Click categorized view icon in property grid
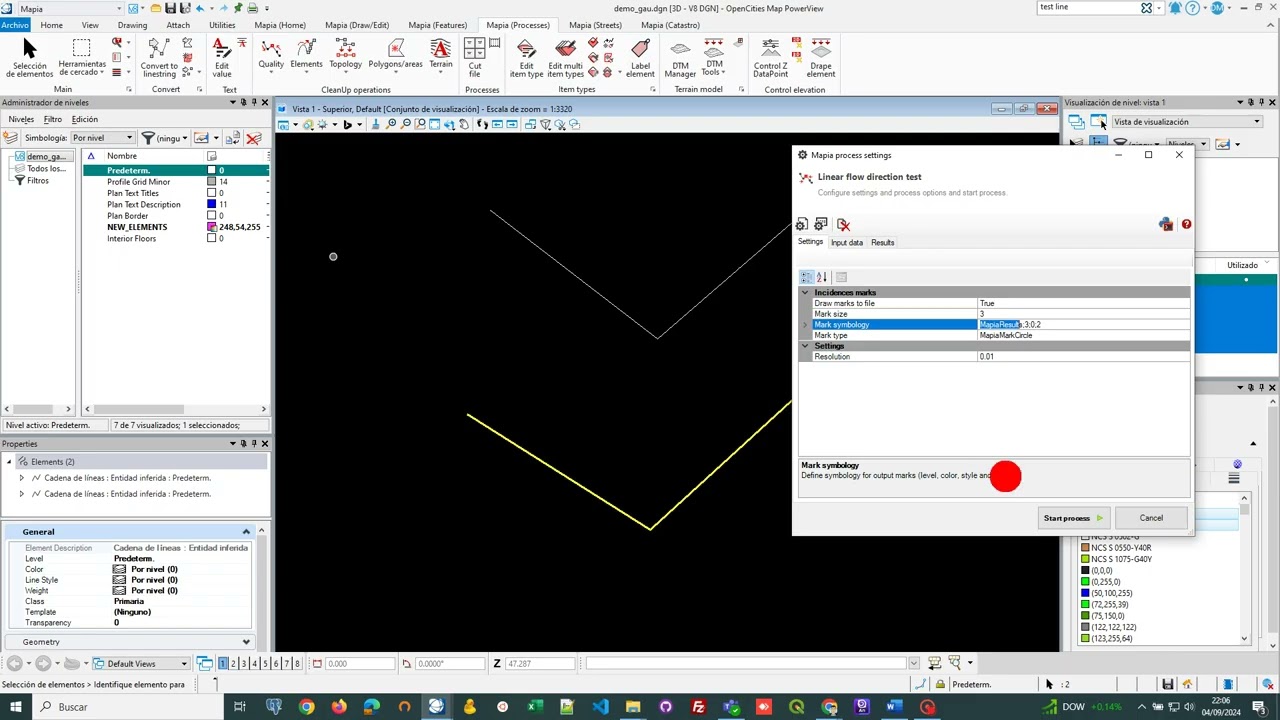This screenshot has height=720, width=1280. pyautogui.click(x=806, y=277)
